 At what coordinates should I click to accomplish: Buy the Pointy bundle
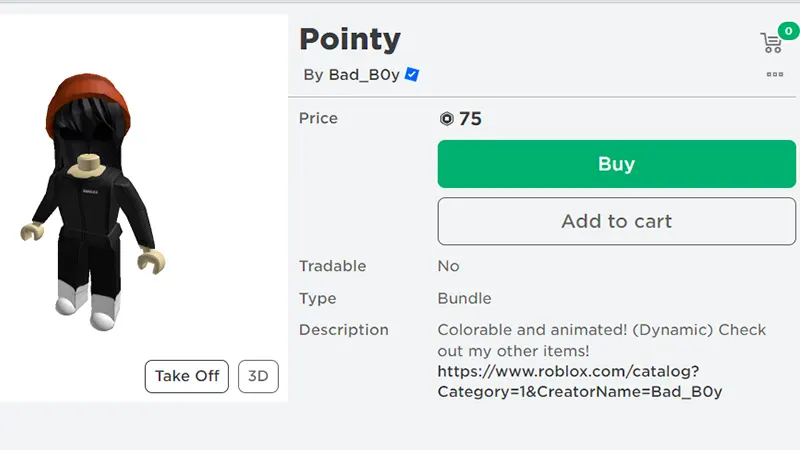[616, 164]
